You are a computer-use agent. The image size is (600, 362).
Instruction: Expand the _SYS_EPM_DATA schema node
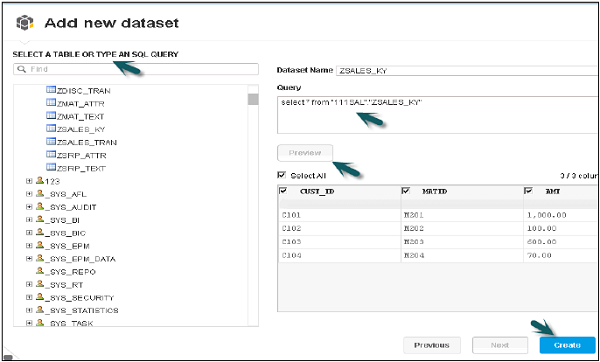[29, 259]
